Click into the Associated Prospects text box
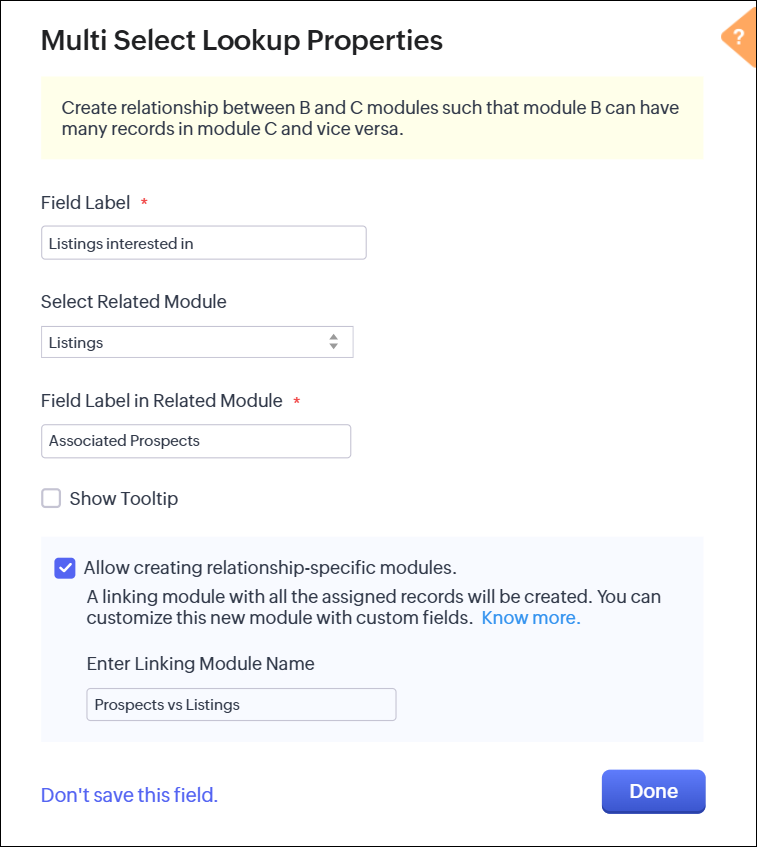This screenshot has width=757, height=847. [x=196, y=441]
